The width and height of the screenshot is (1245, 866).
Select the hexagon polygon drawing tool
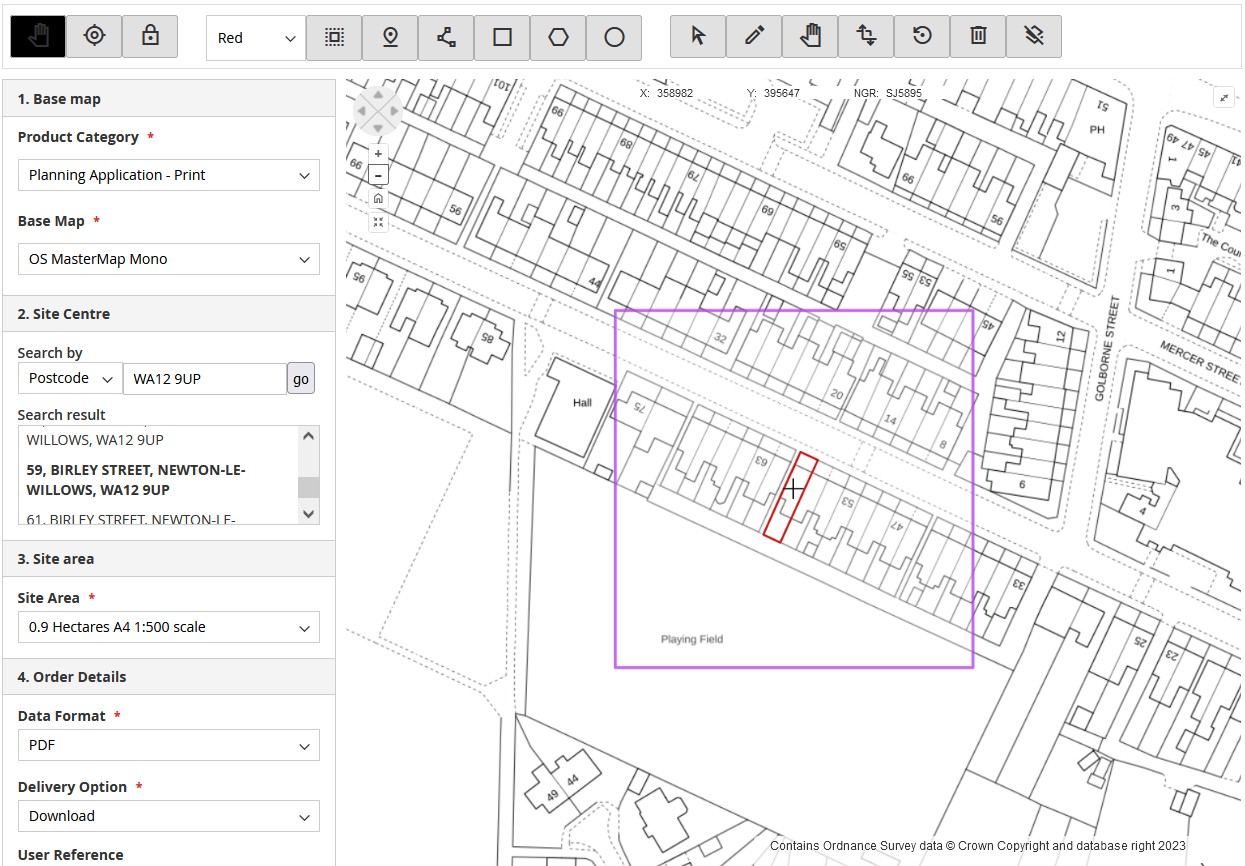tap(558, 37)
